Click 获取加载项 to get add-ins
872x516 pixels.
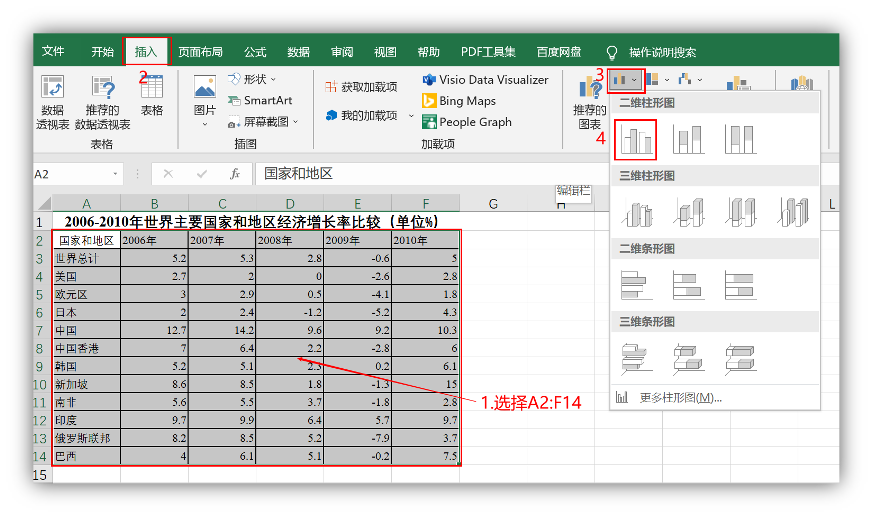(x=361, y=87)
